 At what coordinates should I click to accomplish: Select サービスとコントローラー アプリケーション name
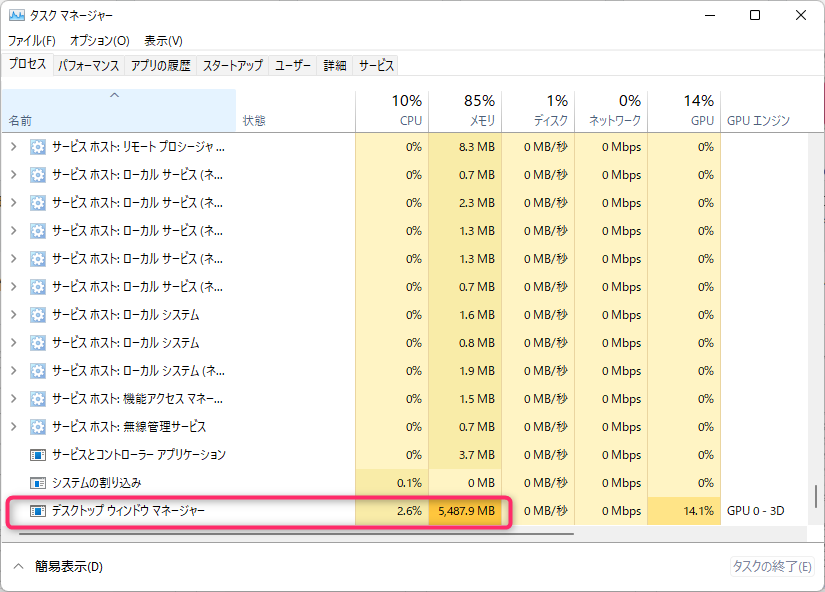tap(139, 455)
